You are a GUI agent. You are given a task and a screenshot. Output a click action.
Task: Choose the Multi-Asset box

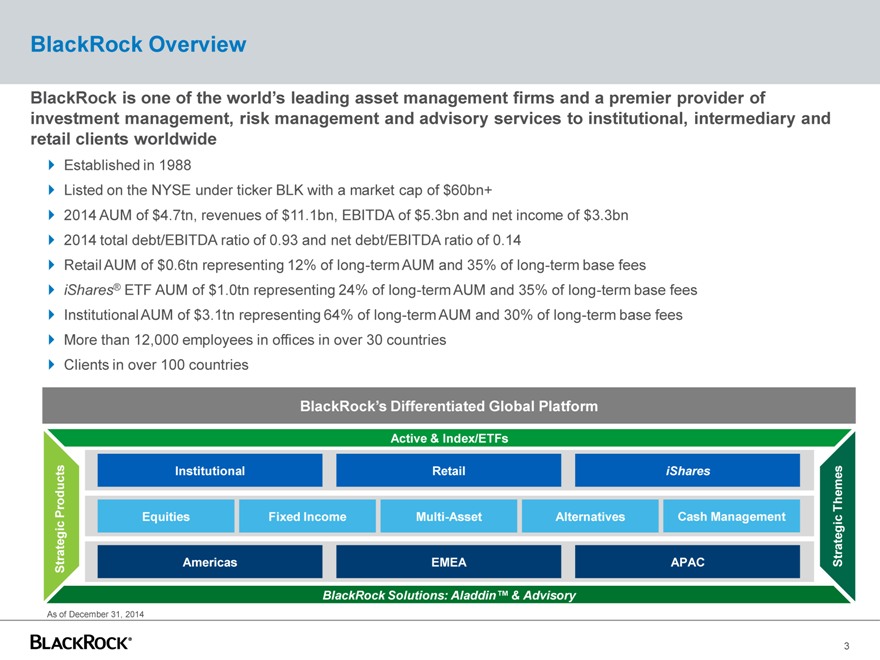point(448,517)
